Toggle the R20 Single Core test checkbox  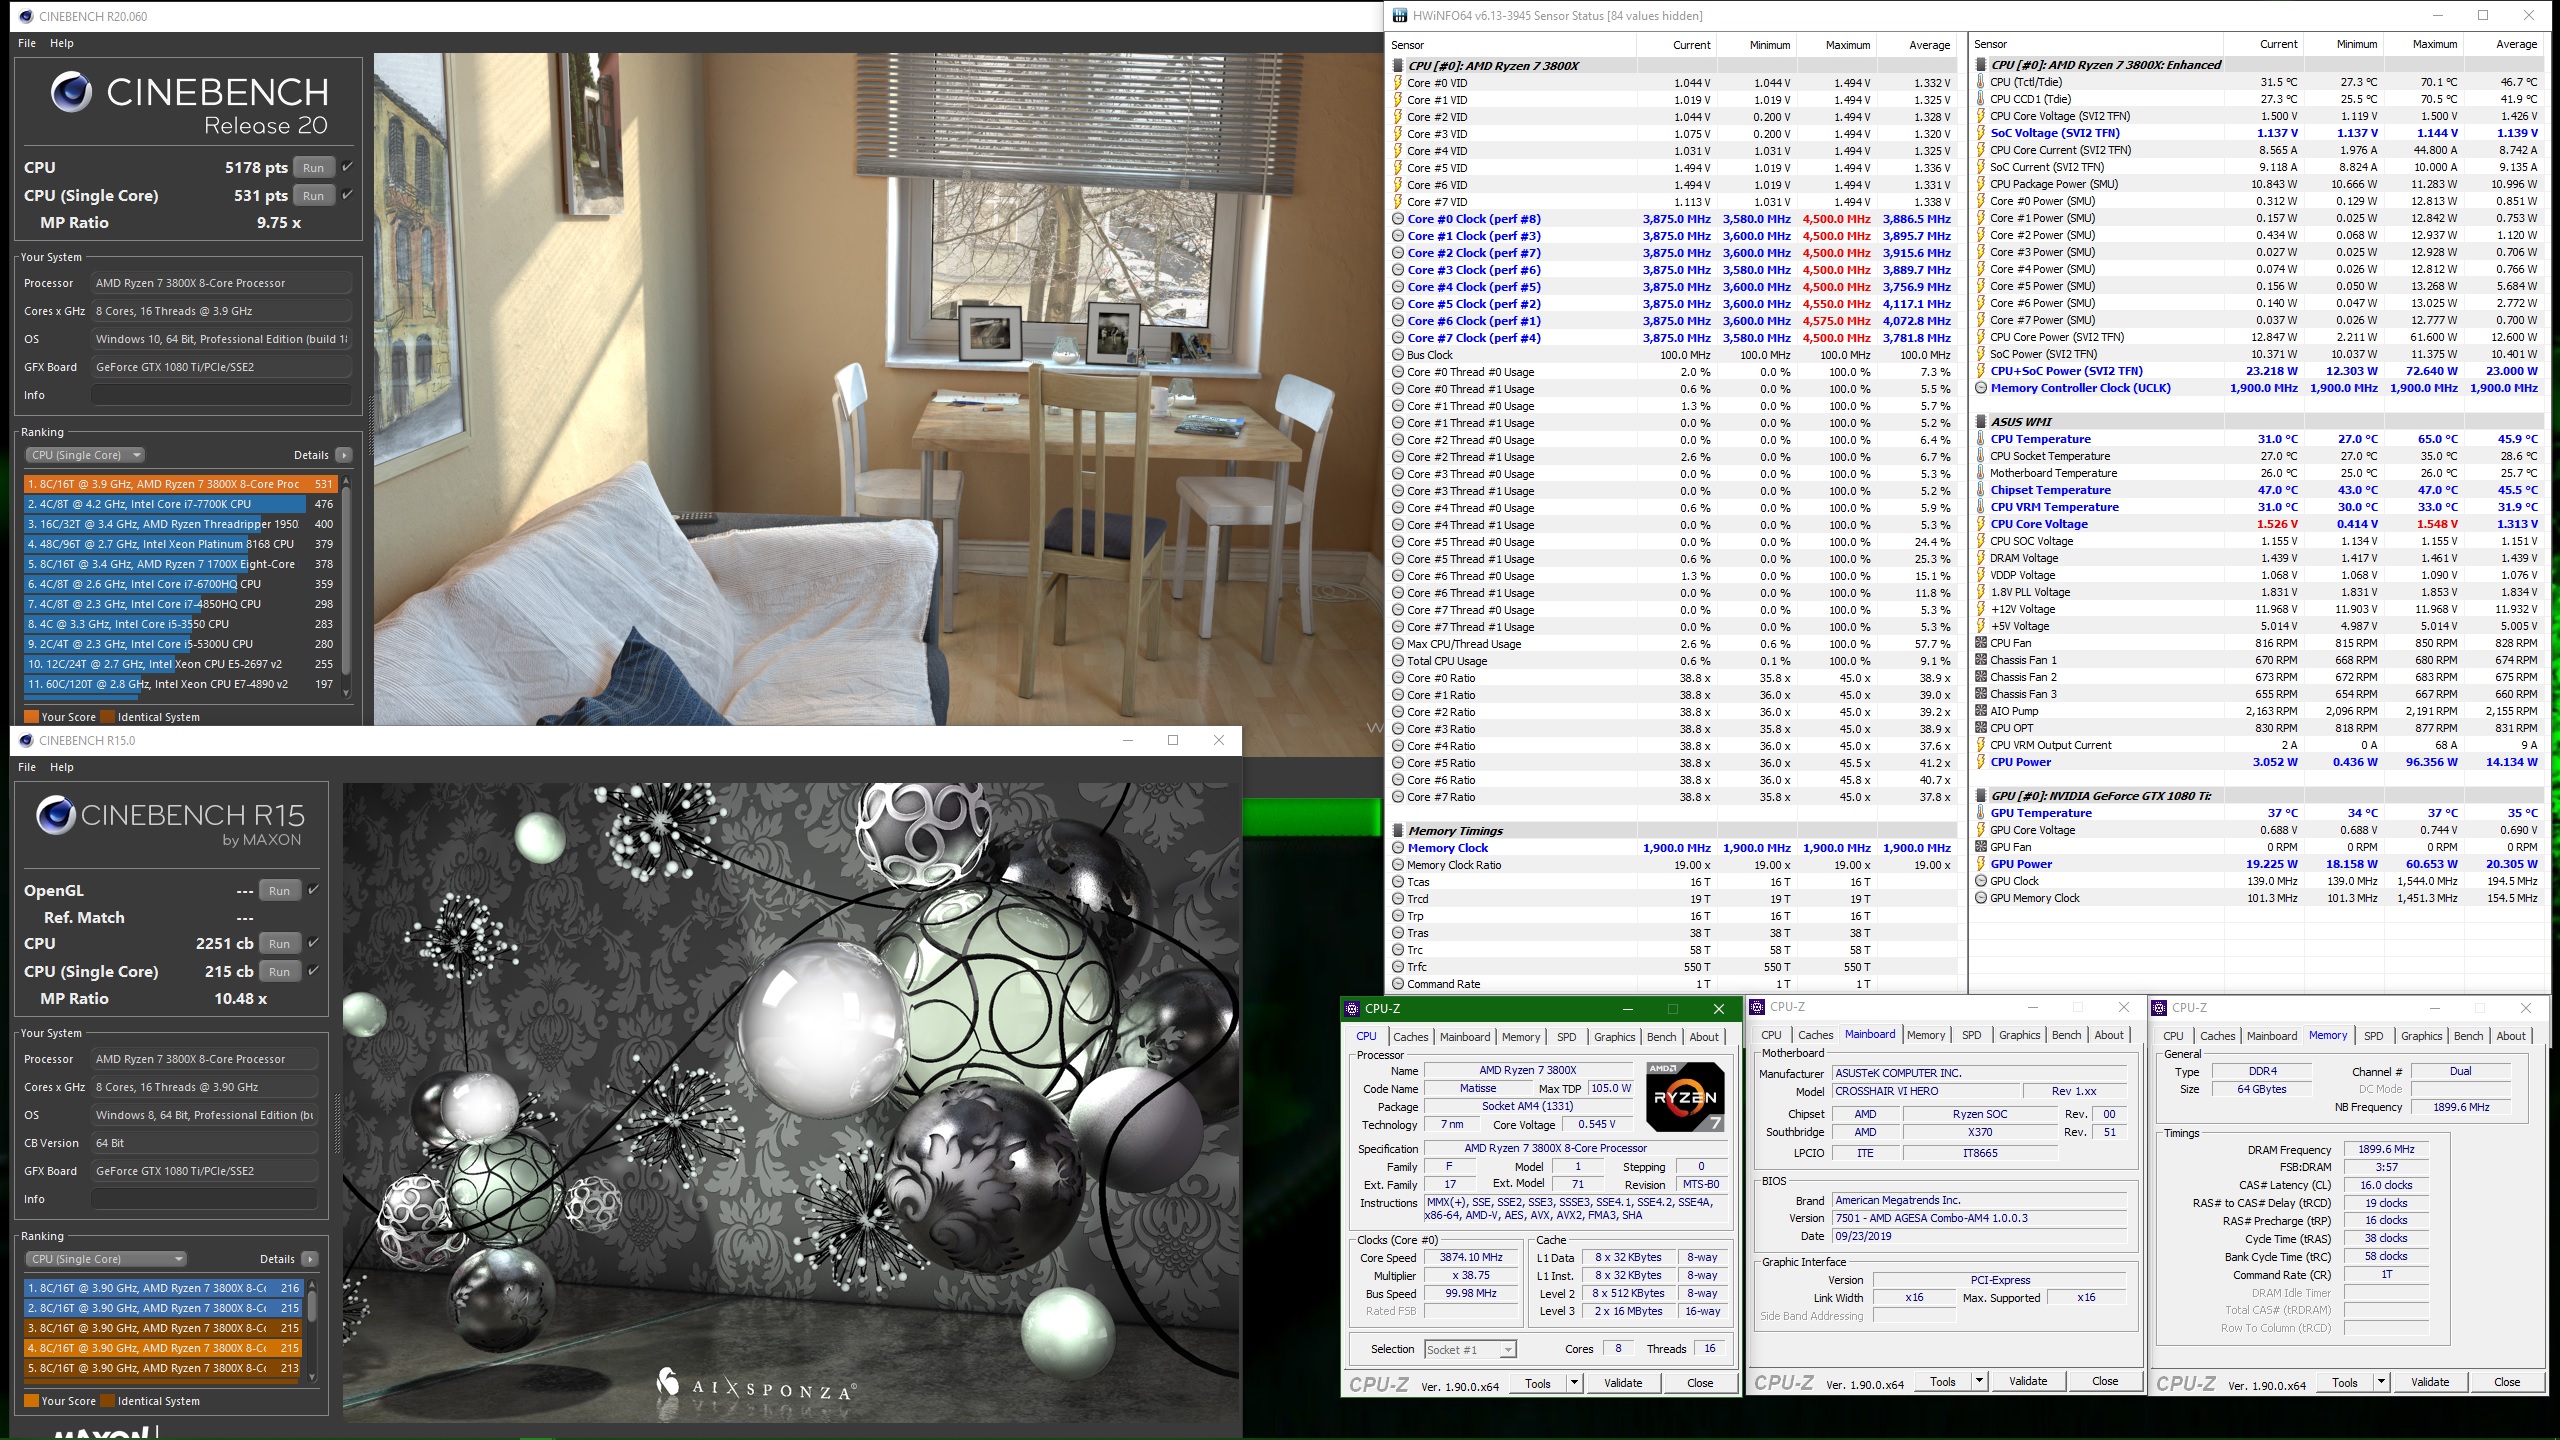pos(347,195)
